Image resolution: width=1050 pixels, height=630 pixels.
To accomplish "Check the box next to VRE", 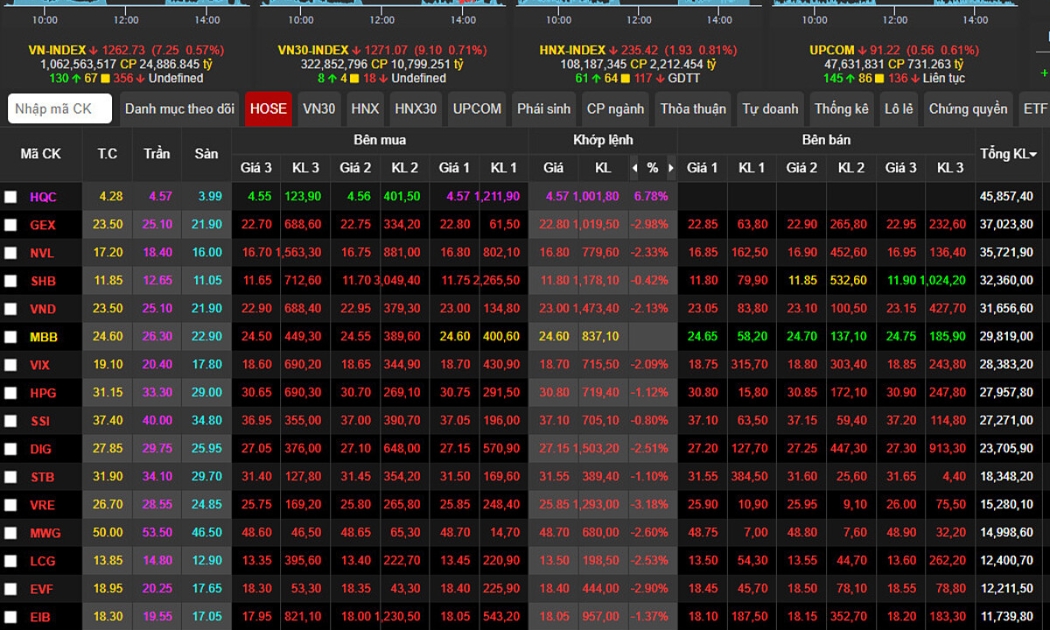I will pyautogui.click(x=11, y=505).
